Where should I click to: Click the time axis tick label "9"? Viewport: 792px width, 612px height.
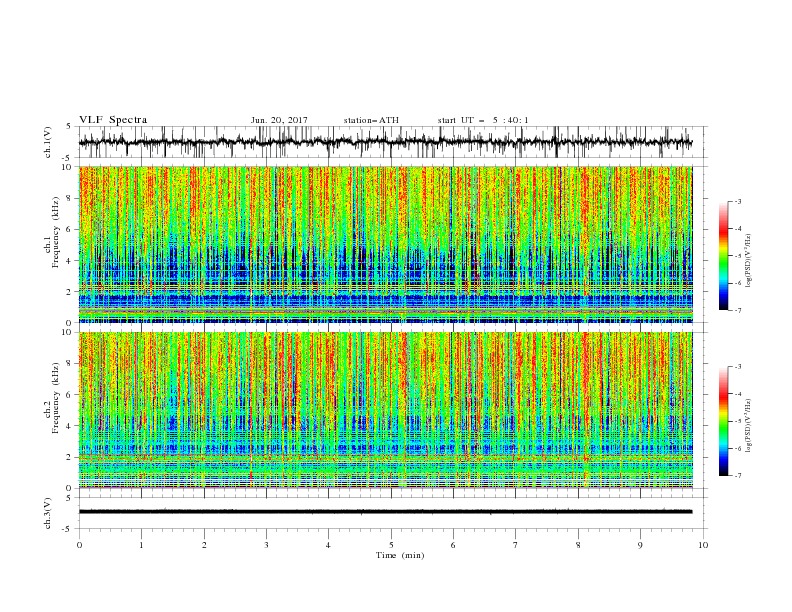point(640,545)
